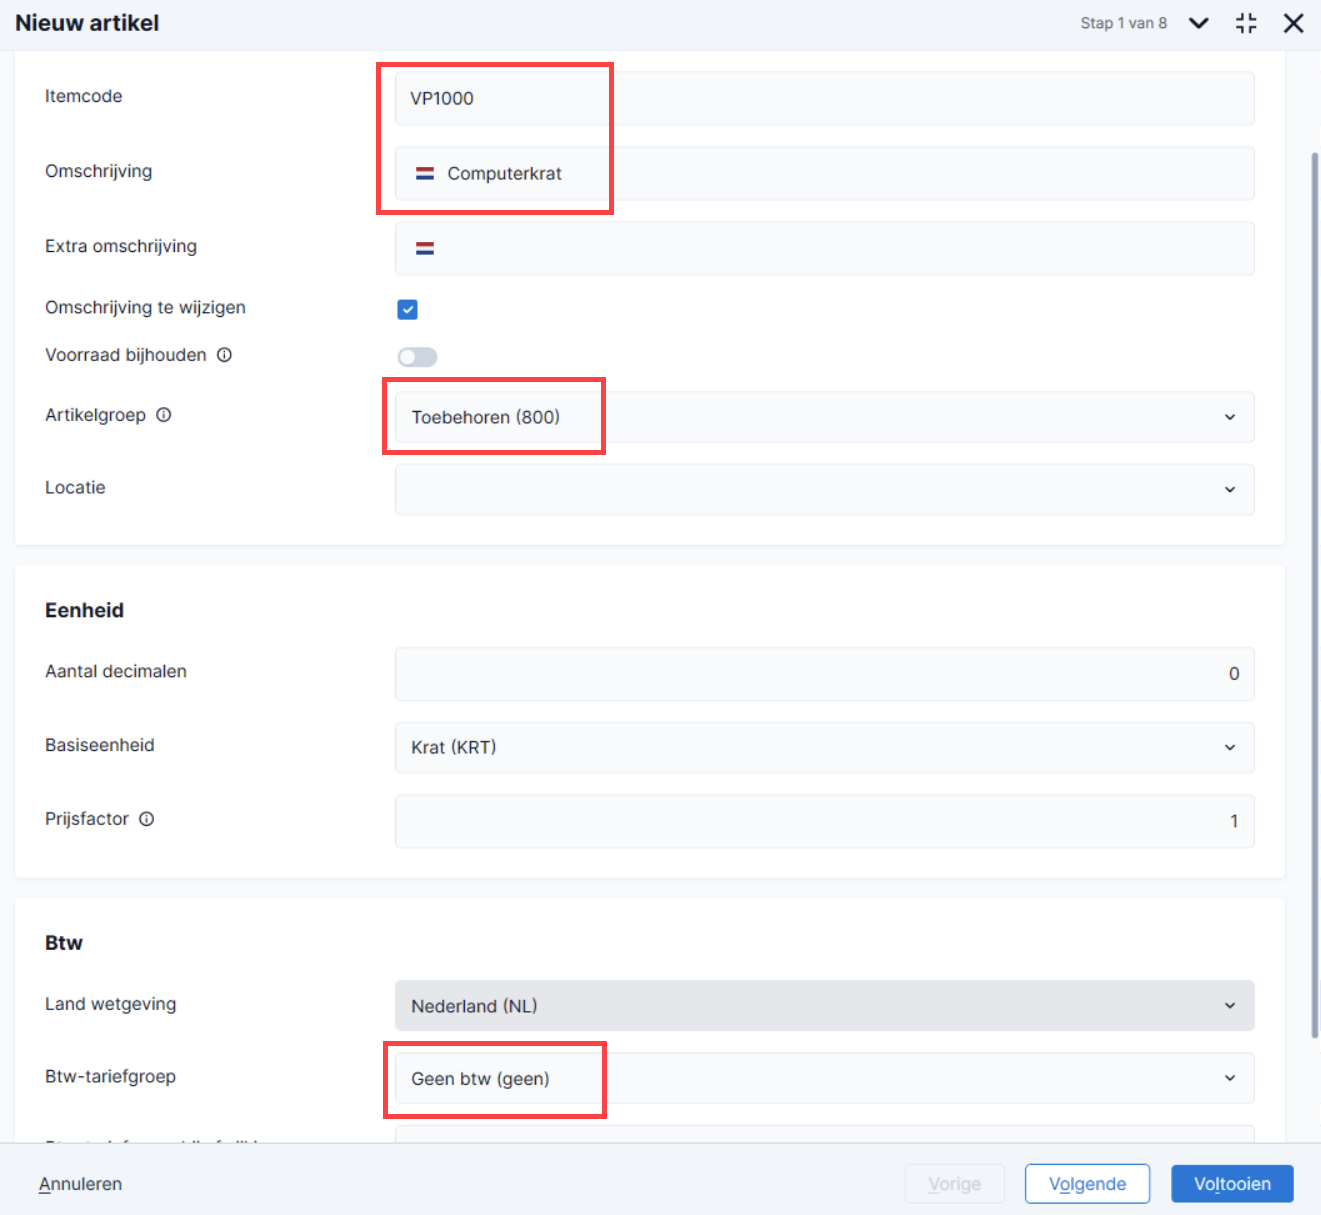Screen dimensions: 1321x1215
Task: Click the Dutch flag in Extra omschrijving field
Action: click(x=425, y=248)
